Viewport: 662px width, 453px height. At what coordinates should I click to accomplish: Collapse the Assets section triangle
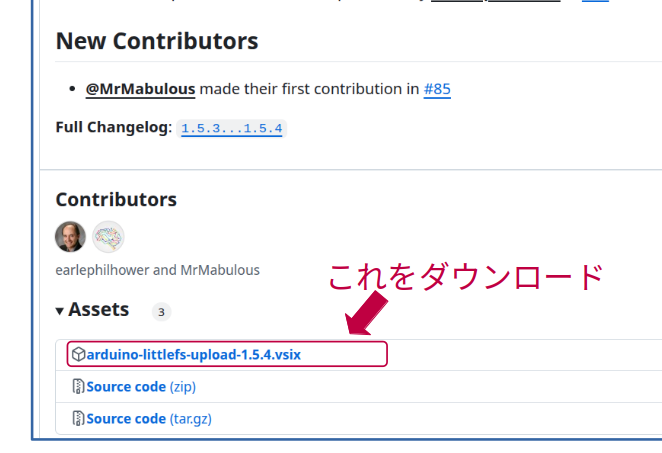tap(60, 311)
